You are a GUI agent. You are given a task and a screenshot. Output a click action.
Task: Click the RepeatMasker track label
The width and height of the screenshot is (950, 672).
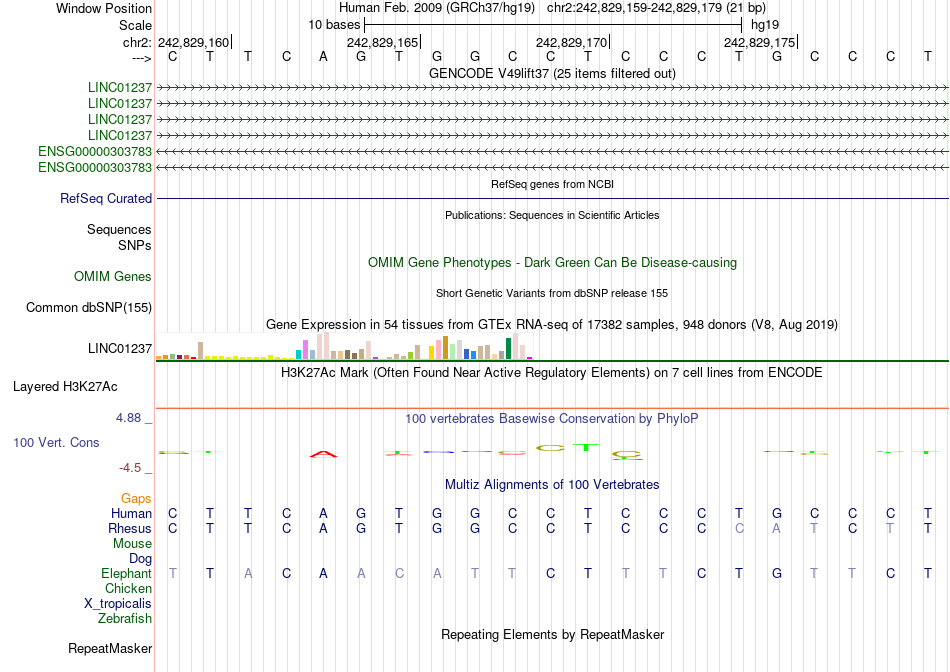point(110,648)
